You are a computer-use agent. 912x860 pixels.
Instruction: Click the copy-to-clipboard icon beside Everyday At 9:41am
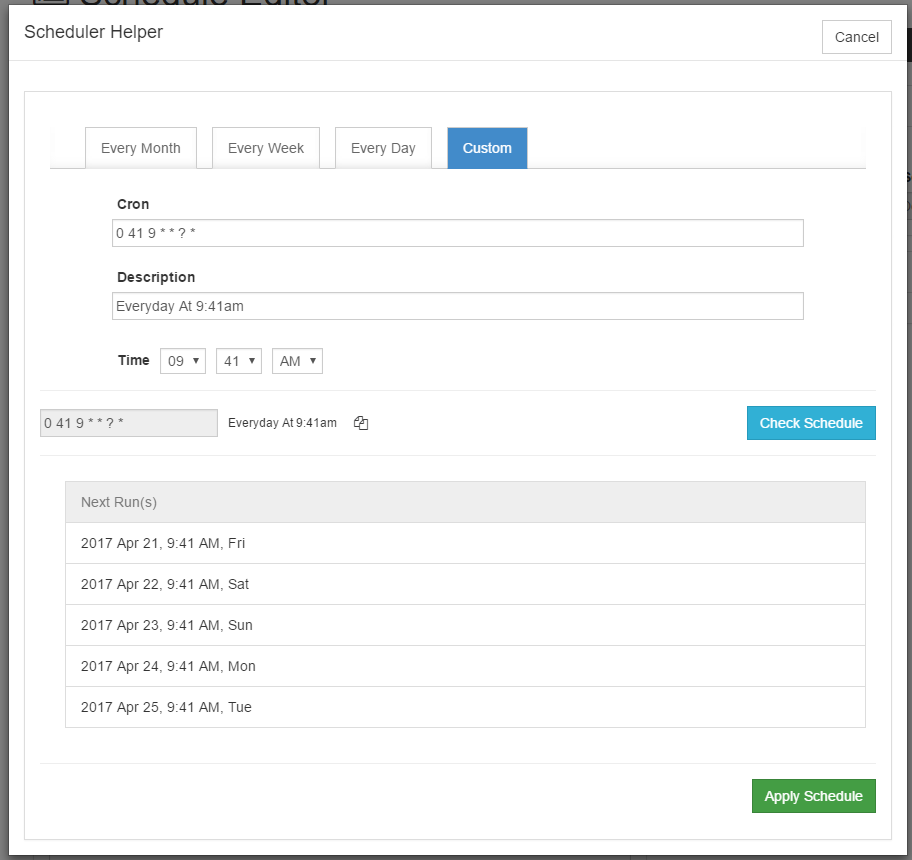361,423
